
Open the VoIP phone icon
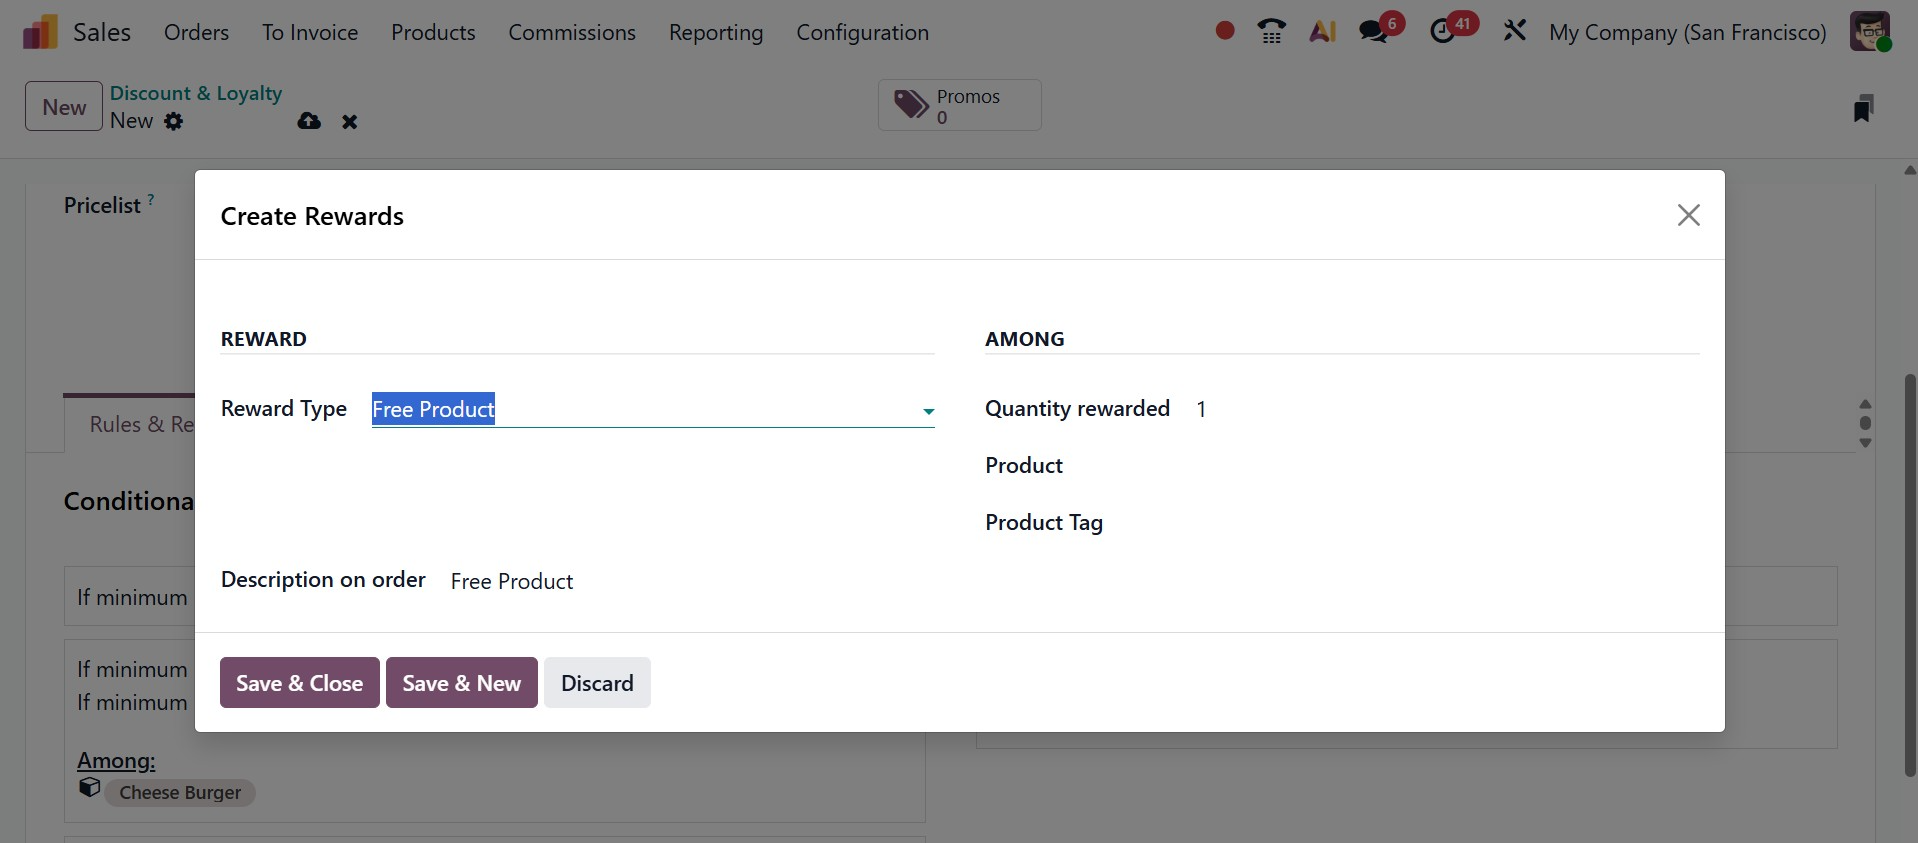tap(1271, 32)
